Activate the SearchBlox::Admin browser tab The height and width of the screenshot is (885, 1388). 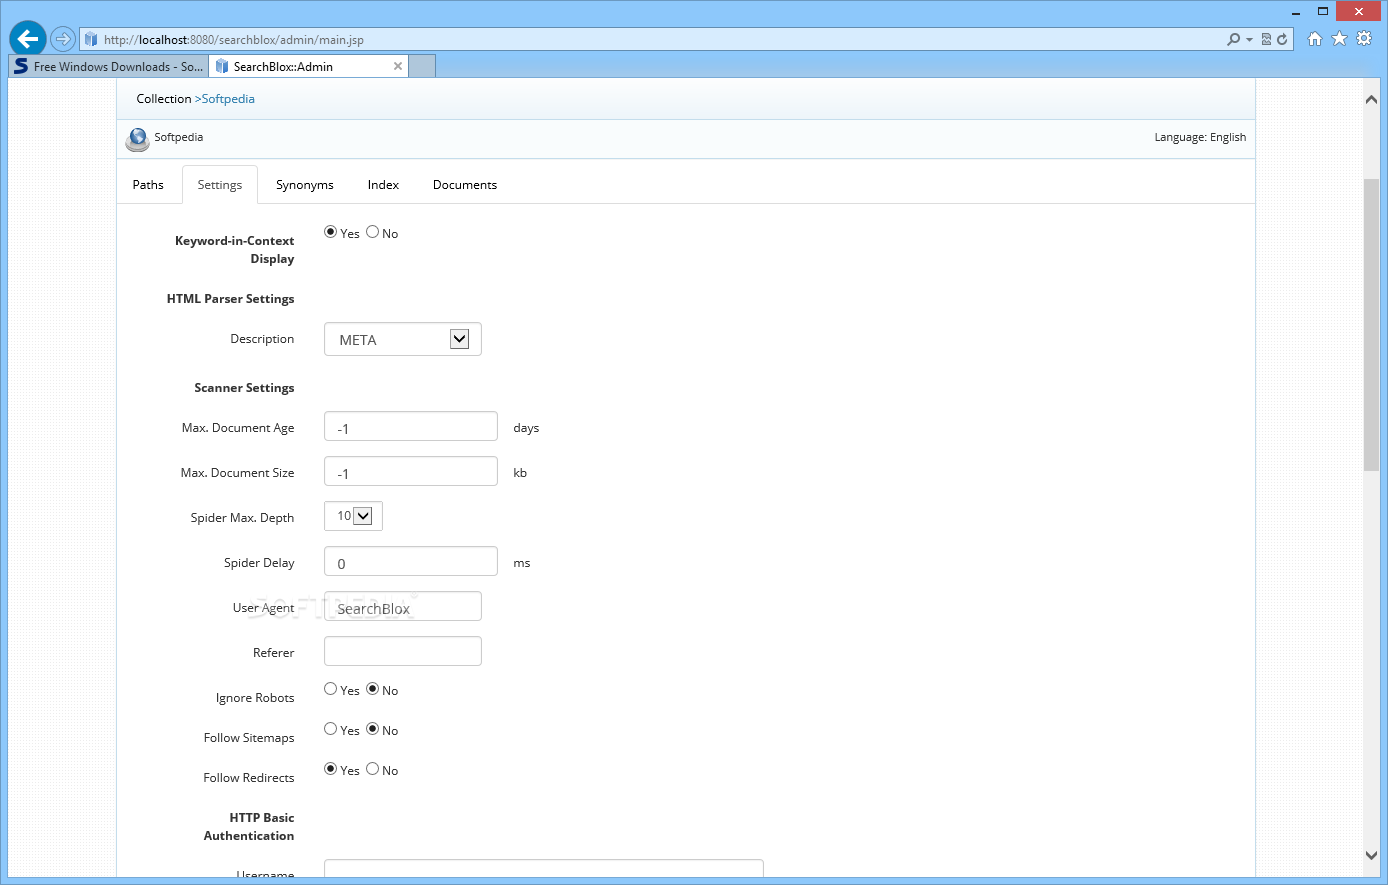(x=308, y=66)
